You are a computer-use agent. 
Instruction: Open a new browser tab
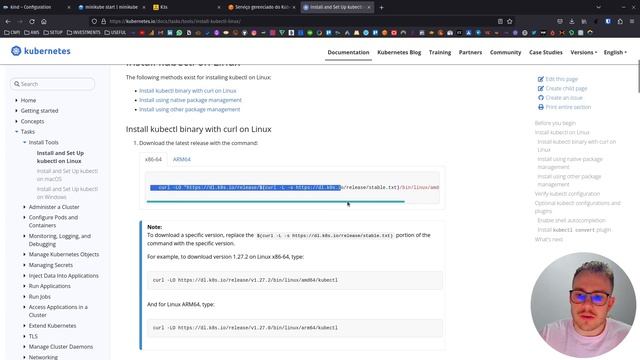(381, 7)
